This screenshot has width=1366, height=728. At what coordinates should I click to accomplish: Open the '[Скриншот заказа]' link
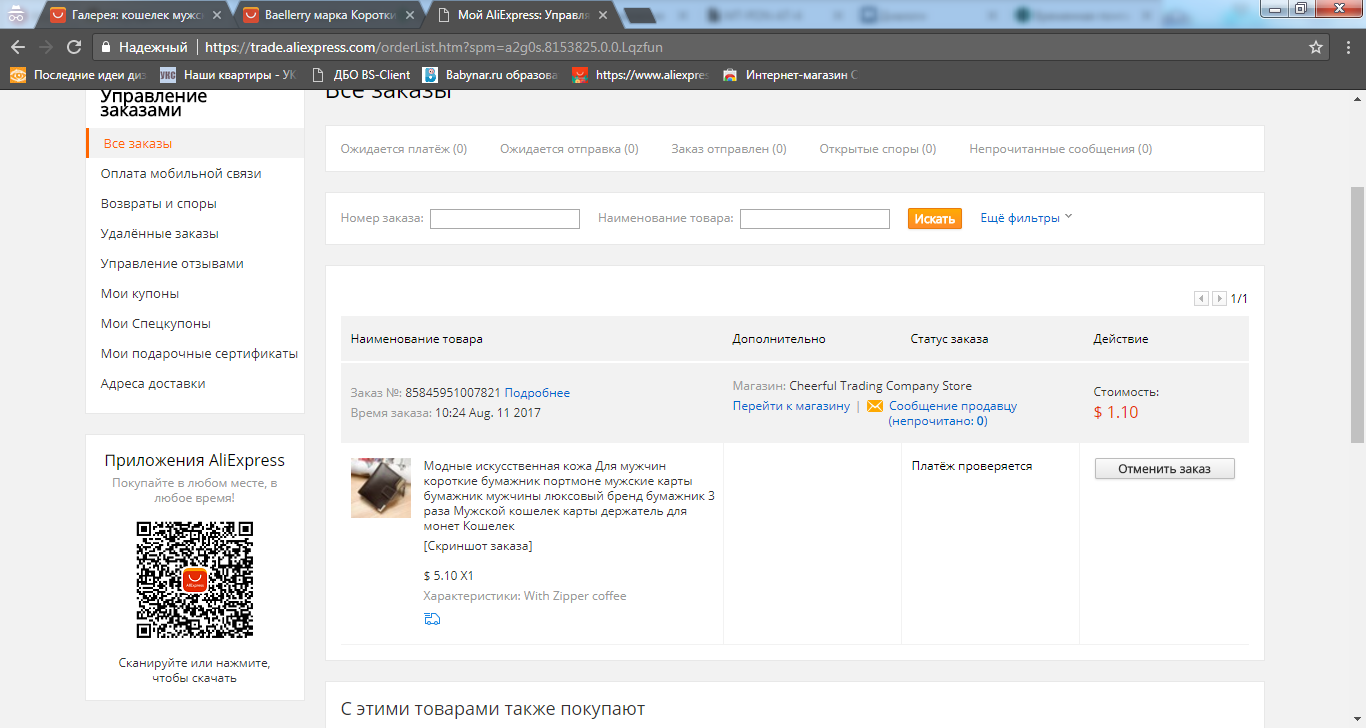pos(478,546)
